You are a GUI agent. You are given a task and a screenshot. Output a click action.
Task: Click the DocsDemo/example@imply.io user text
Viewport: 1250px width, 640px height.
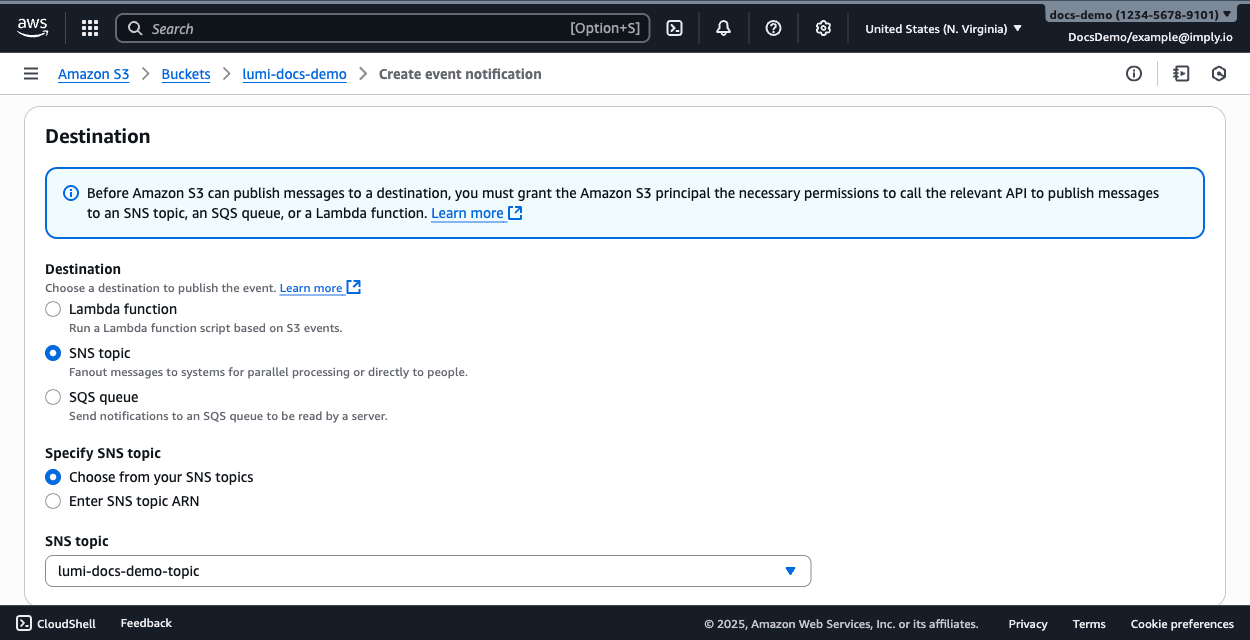1150,37
